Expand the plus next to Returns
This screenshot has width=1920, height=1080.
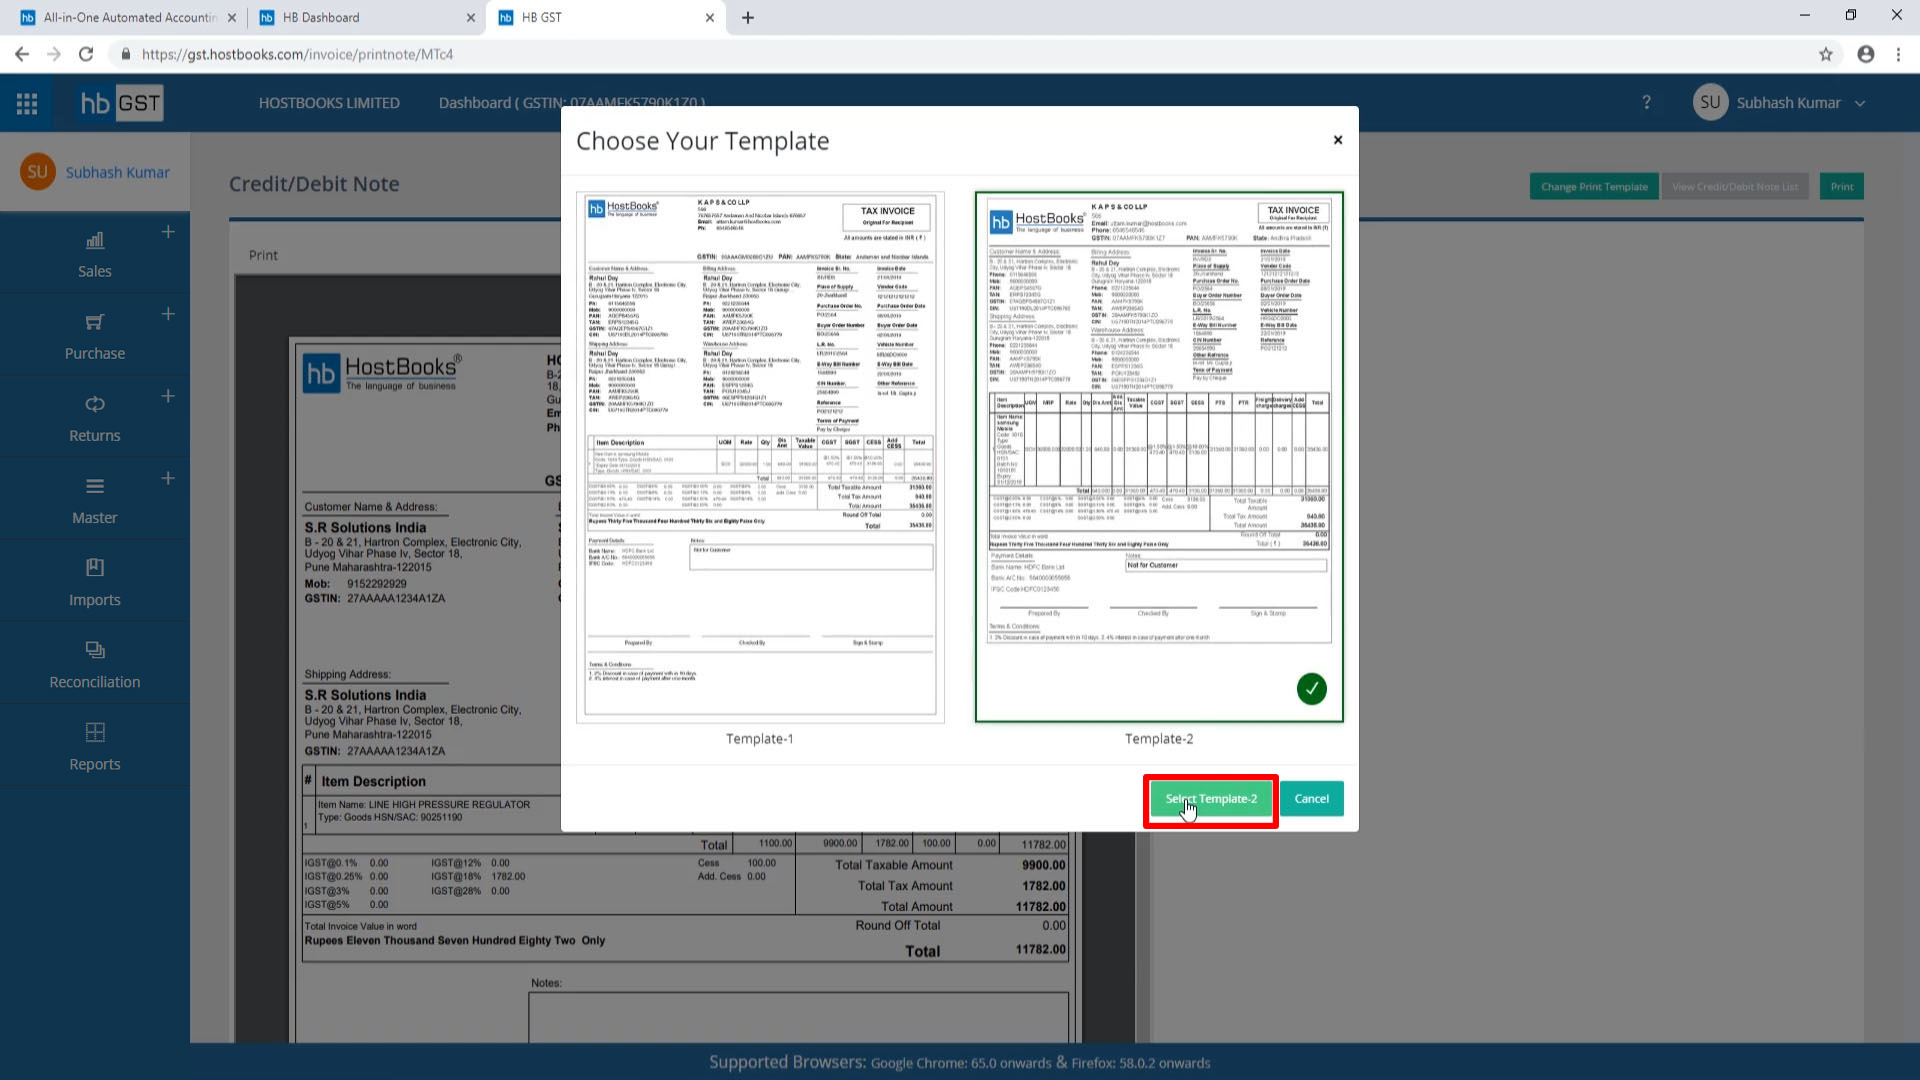tap(168, 396)
